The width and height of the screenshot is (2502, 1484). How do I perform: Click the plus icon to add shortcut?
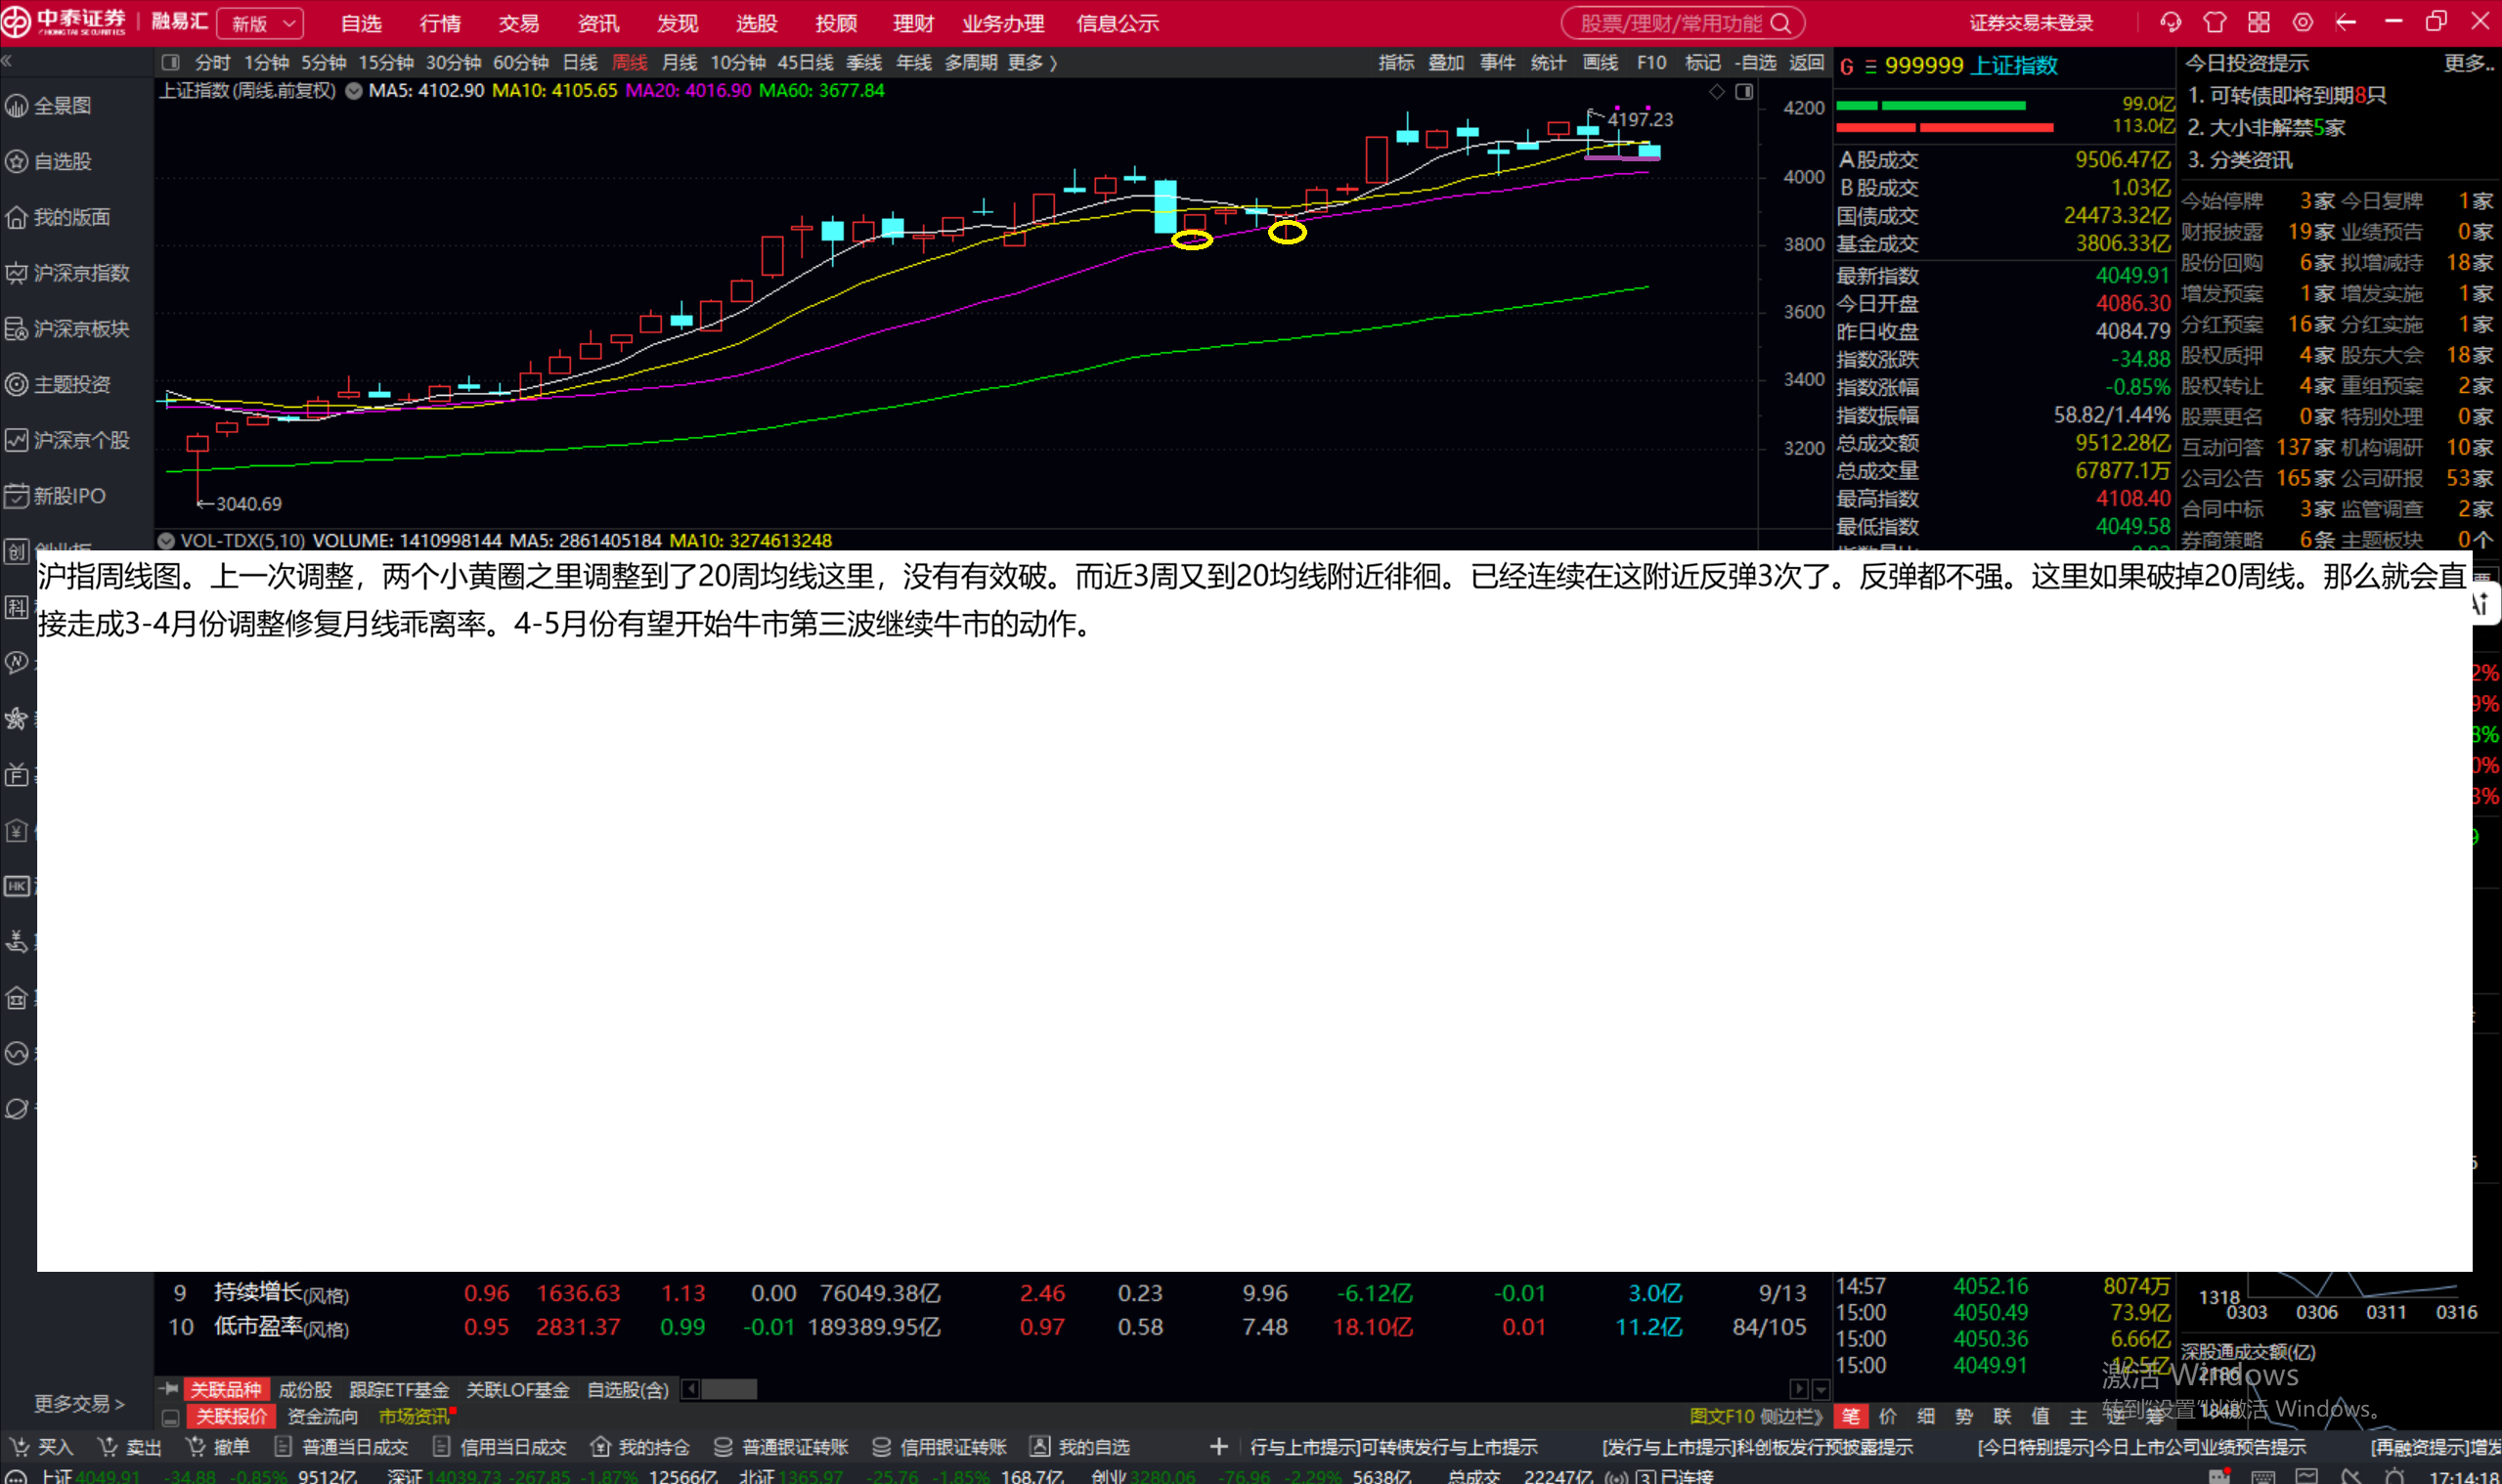click(1218, 1447)
